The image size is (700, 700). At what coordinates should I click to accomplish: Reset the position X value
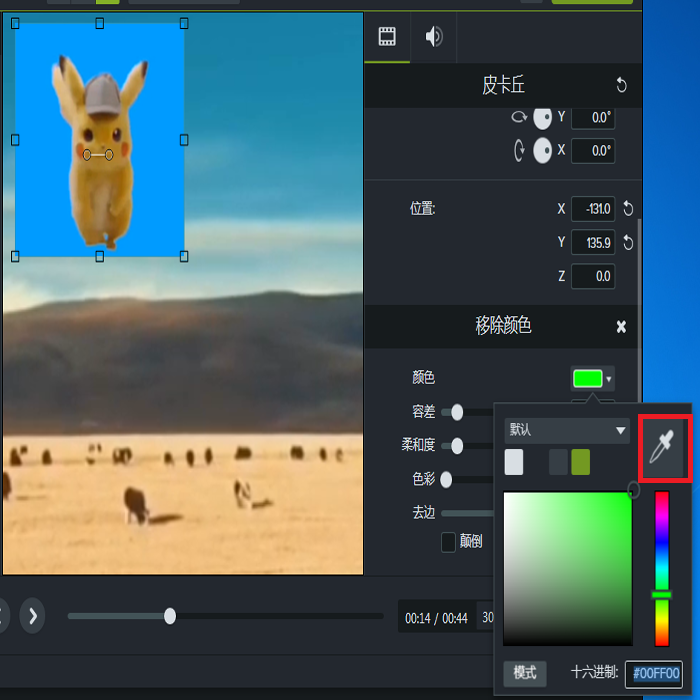pos(628,208)
